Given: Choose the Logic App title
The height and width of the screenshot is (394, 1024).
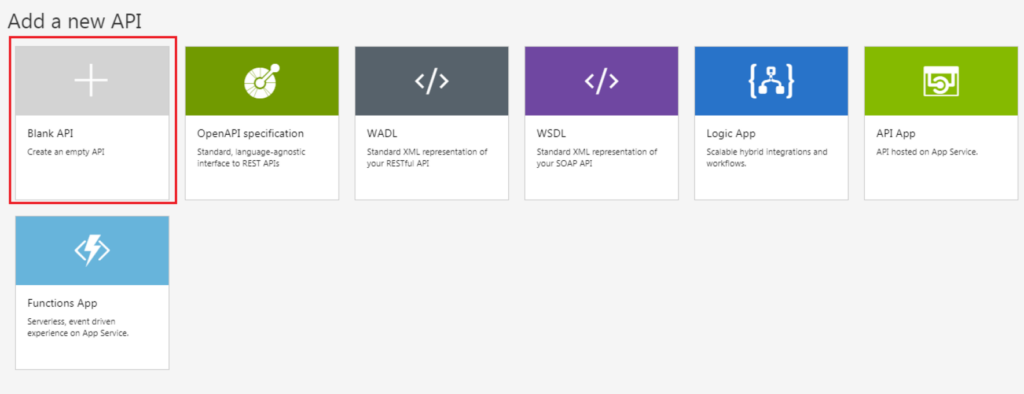Looking at the screenshot, I should pyautogui.click(x=731, y=133).
